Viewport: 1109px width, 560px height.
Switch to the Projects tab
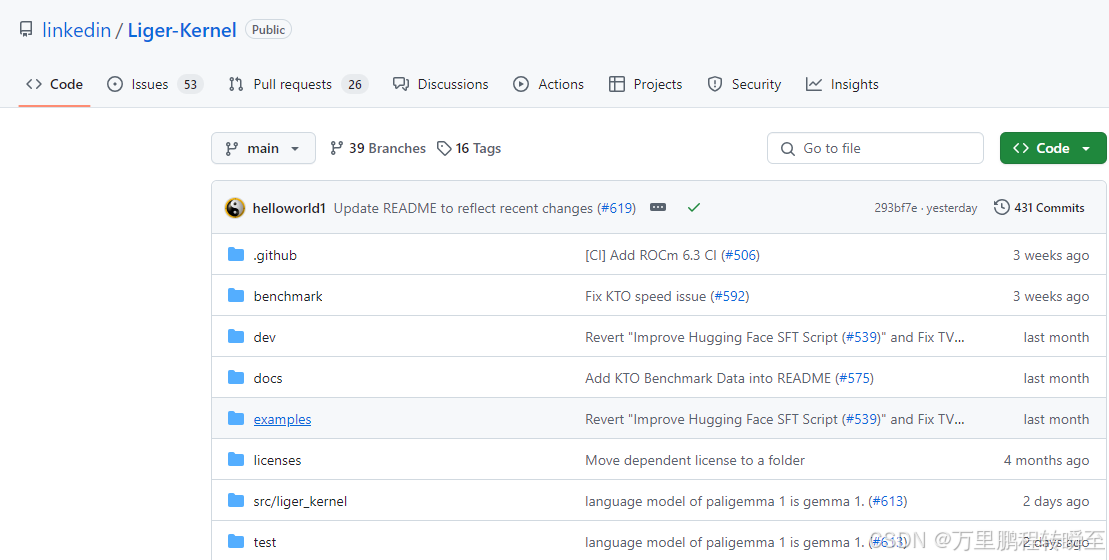click(x=646, y=84)
